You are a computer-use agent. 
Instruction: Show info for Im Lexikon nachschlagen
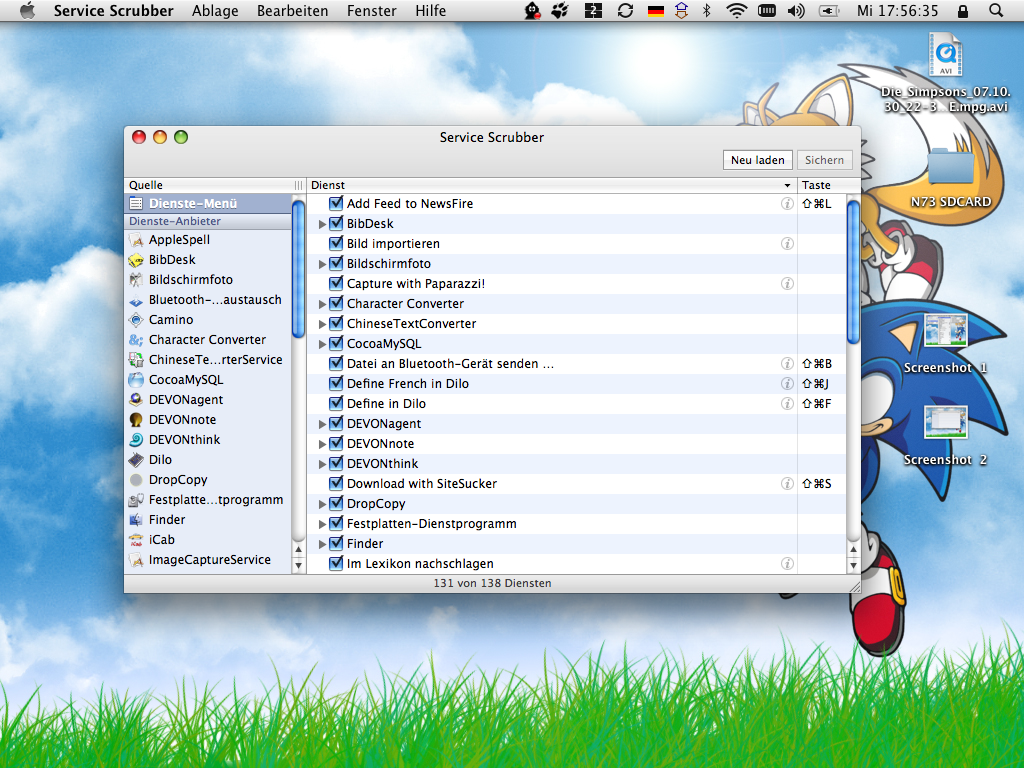pyautogui.click(x=788, y=564)
